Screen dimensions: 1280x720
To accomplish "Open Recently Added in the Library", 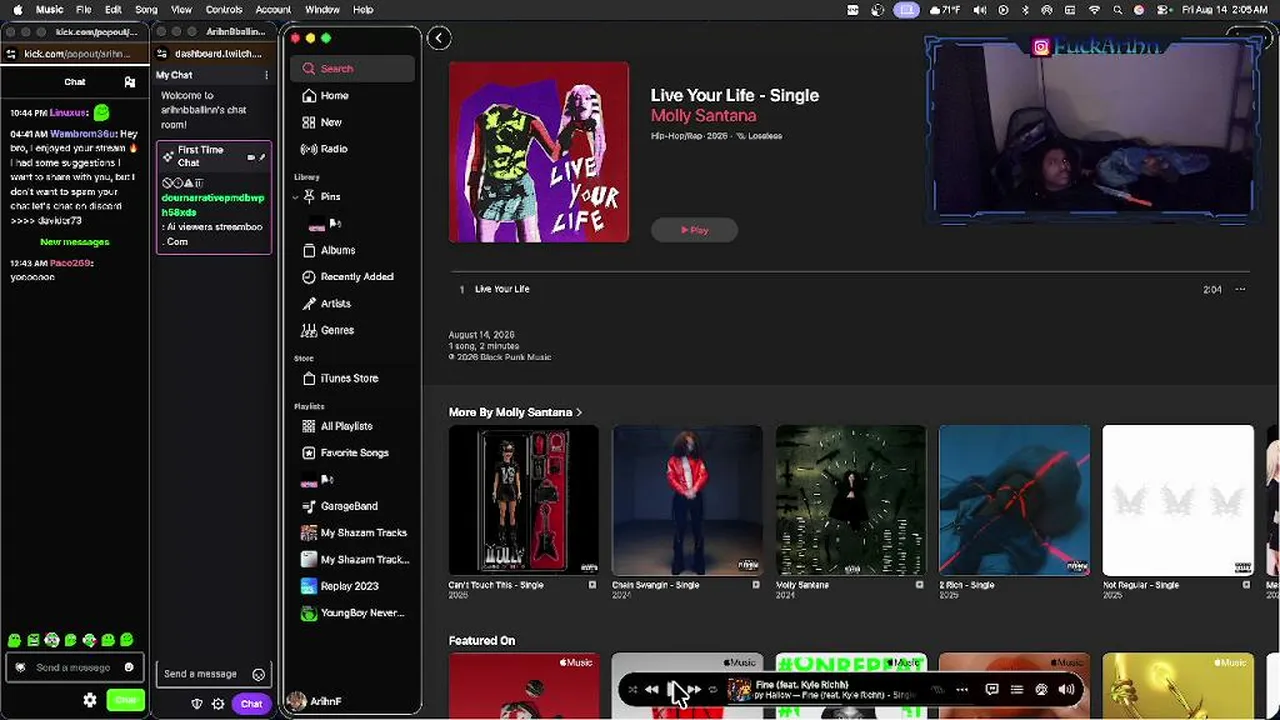I will pos(357,277).
